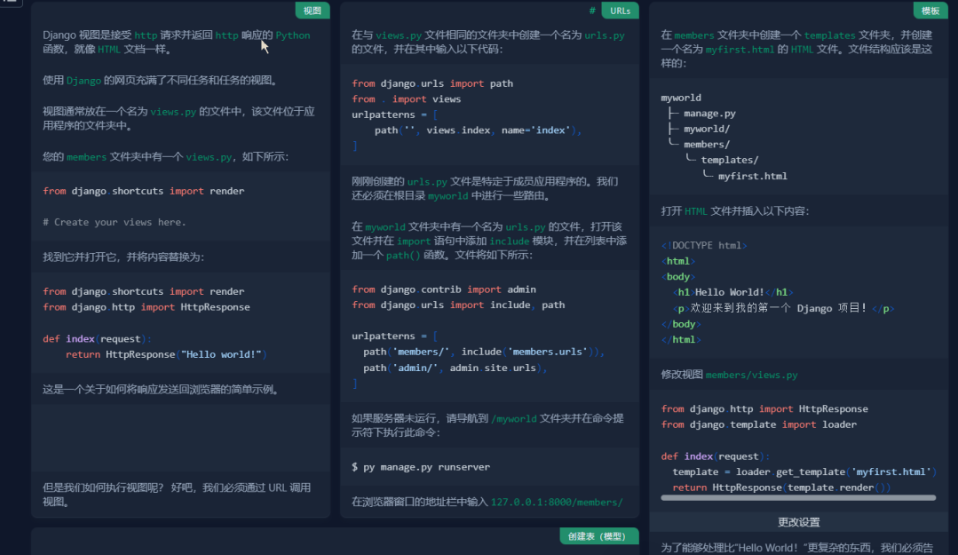Viewport: 958px width, 555px height.
Task: Click the 使用 Django 的网页充满了 sentence
Action: tap(160, 80)
